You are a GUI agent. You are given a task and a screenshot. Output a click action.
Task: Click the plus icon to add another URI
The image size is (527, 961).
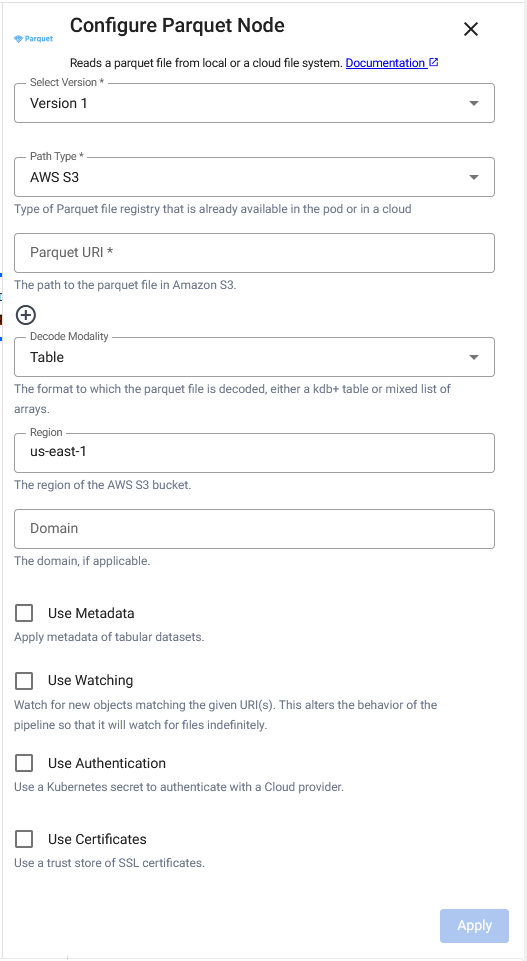(26, 315)
